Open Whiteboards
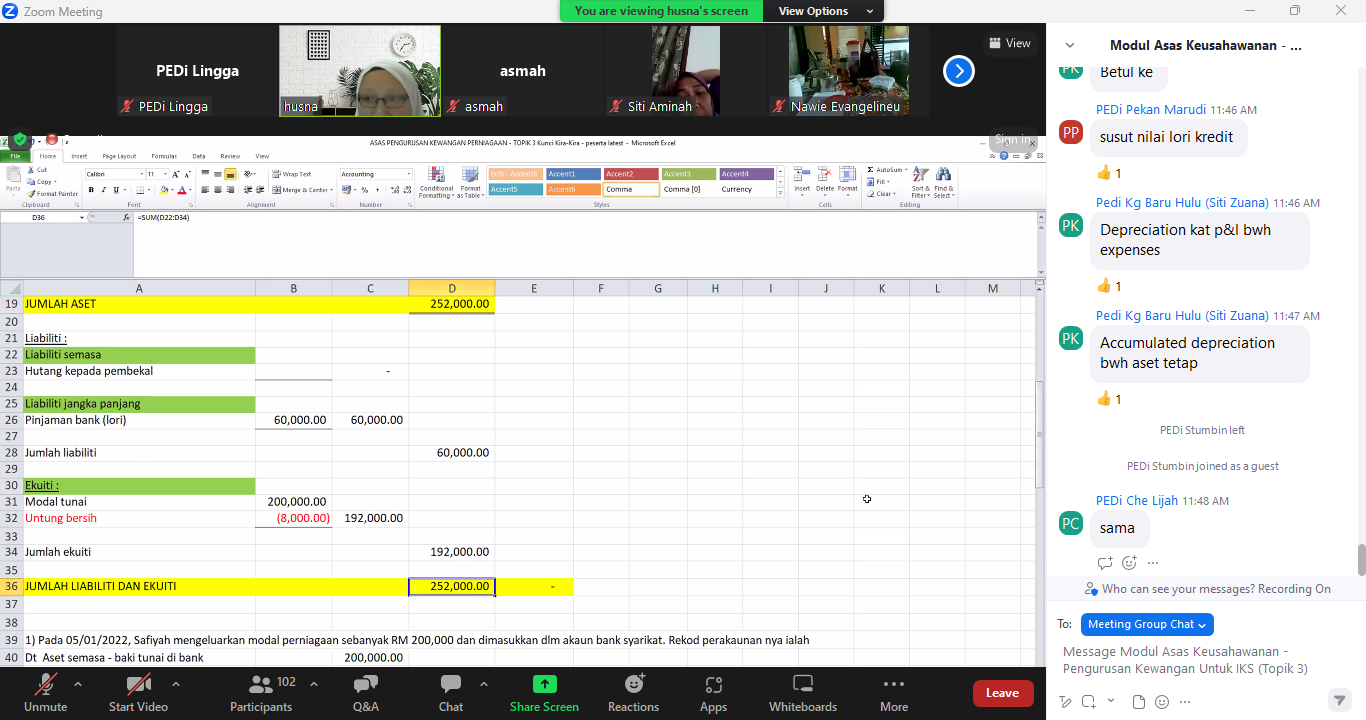Screen dimensions: 1366x720 802,692
